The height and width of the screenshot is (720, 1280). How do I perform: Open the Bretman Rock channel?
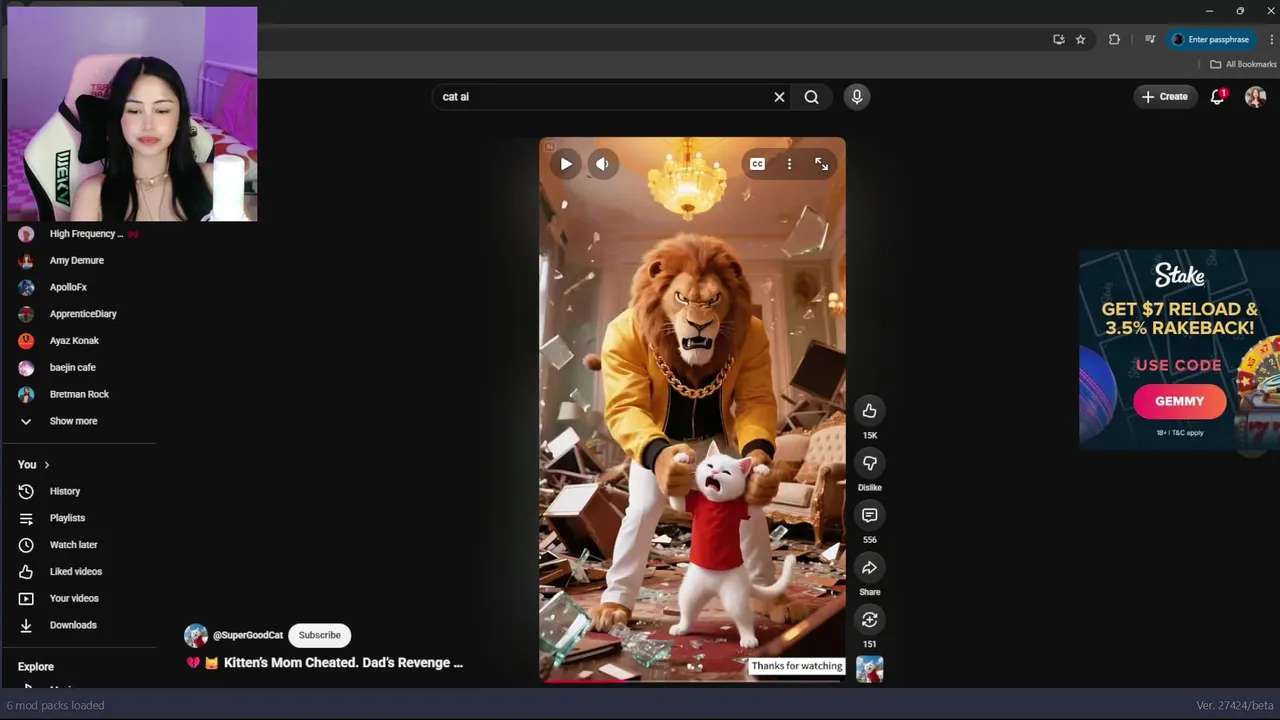point(80,394)
